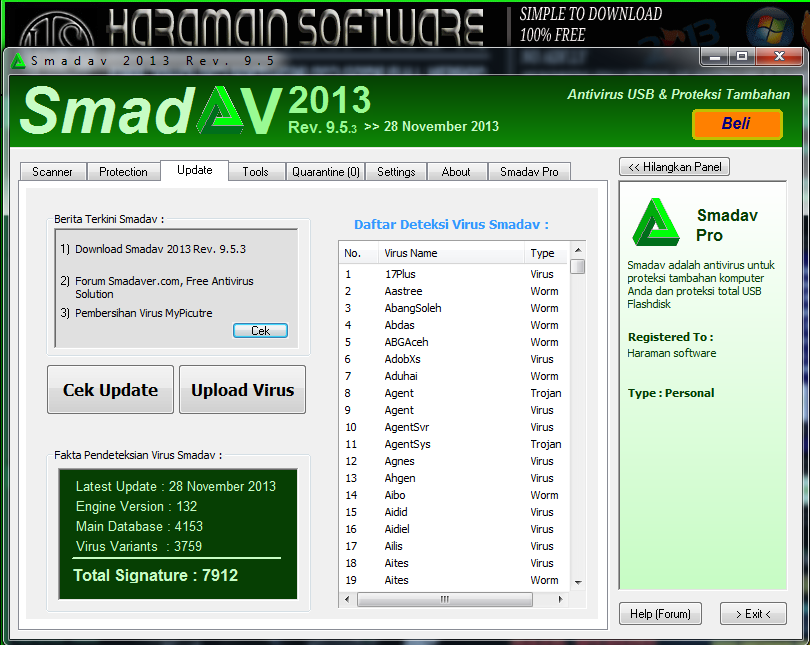The height and width of the screenshot is (645, 810).
Task: Show the About tab
Action: [456, 172]
